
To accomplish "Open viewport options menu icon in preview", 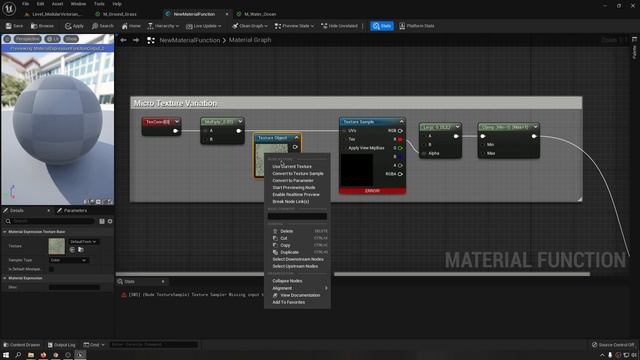I will pos(7,39).
